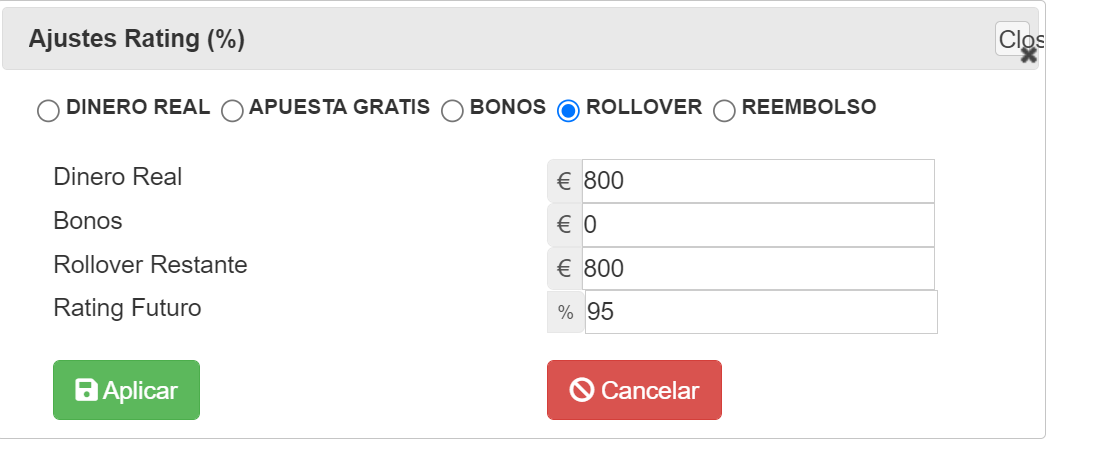Select the BONOS radio option
This screenshot has height=465, width=1112.
(x=452, y=111)
